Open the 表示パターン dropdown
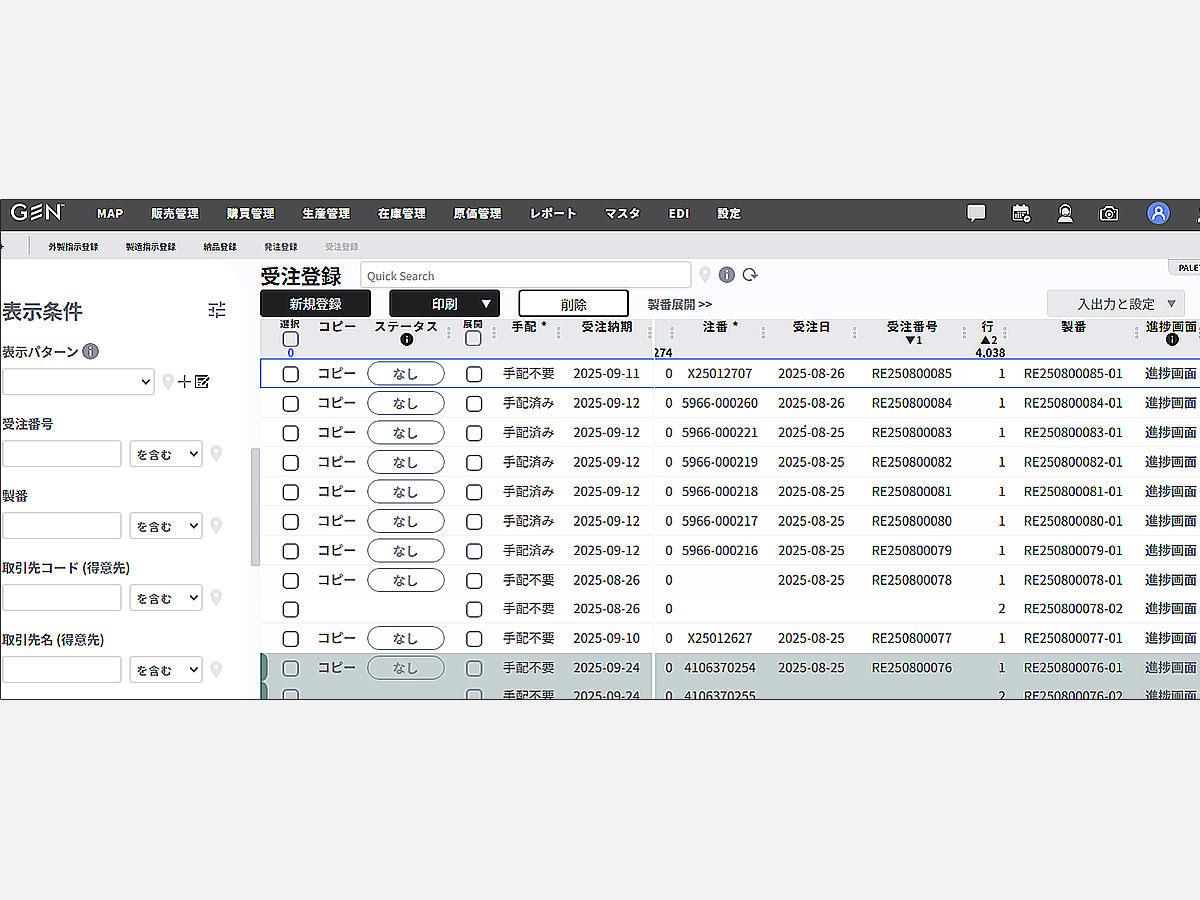 78,382
